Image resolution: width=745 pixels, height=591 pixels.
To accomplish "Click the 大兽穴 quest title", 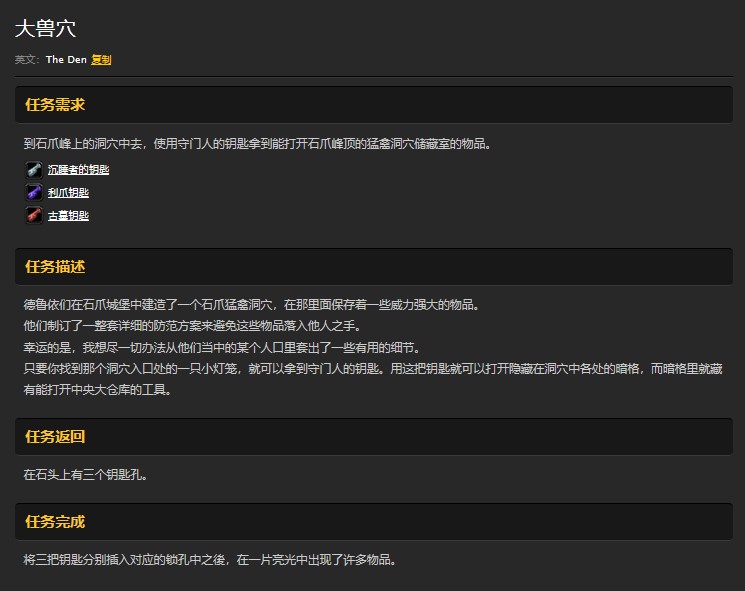I will click(x=45, y=29).
